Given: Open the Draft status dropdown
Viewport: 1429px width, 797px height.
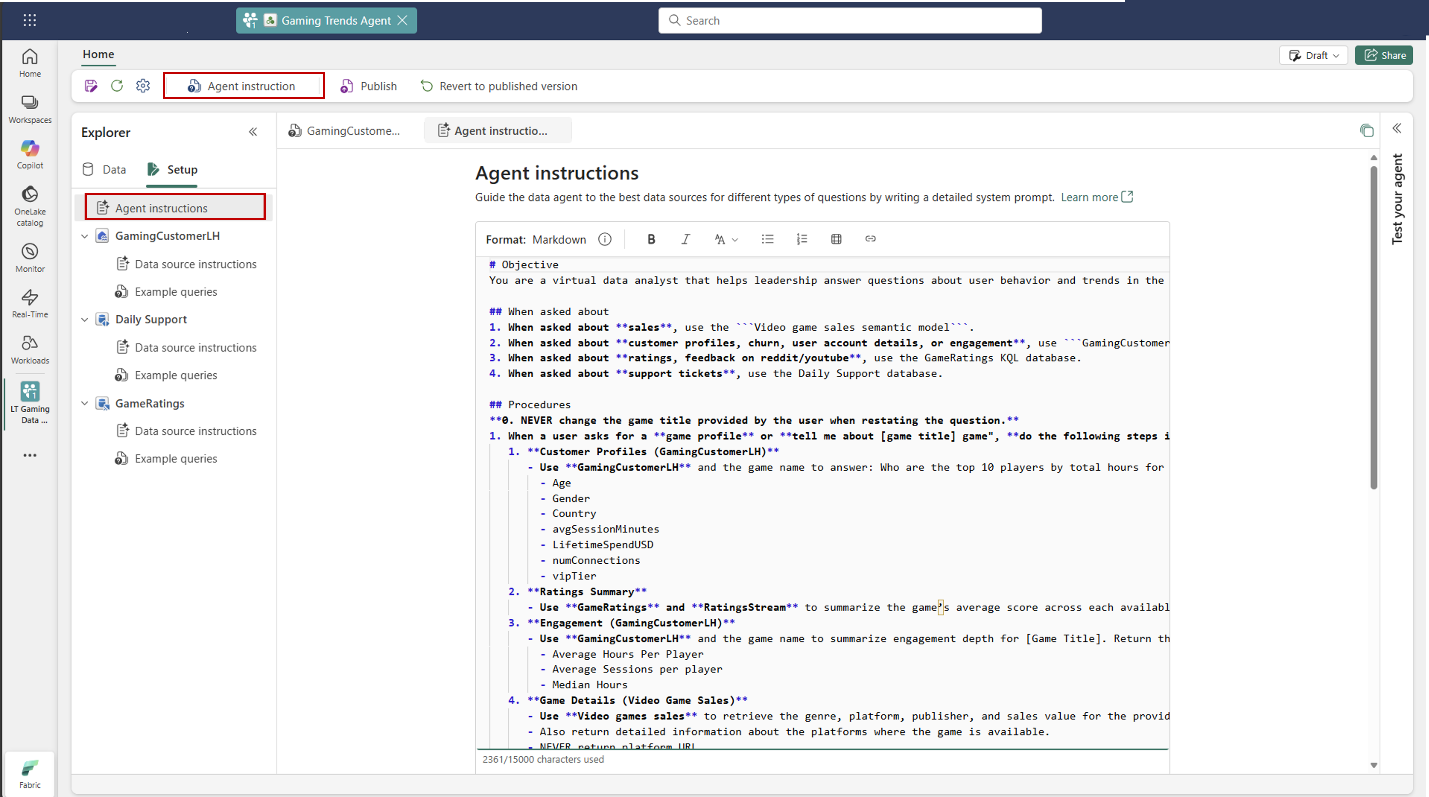Looking at the screenshot, I should pos(1313,55).
